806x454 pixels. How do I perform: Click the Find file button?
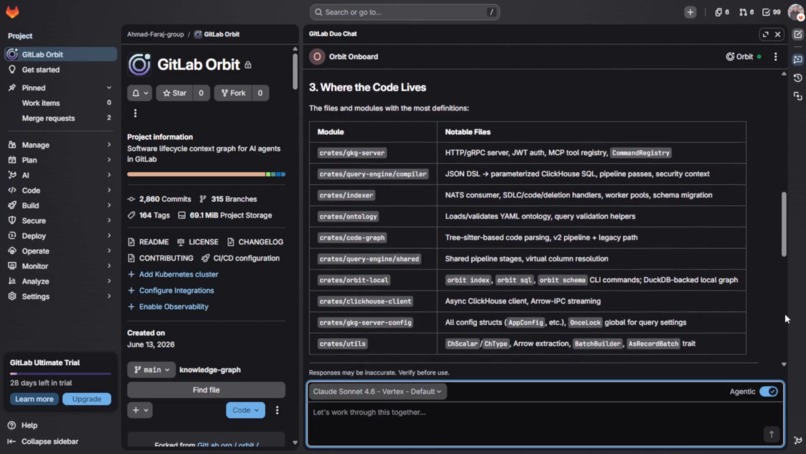pyautogui.click(x=206, y=390)
